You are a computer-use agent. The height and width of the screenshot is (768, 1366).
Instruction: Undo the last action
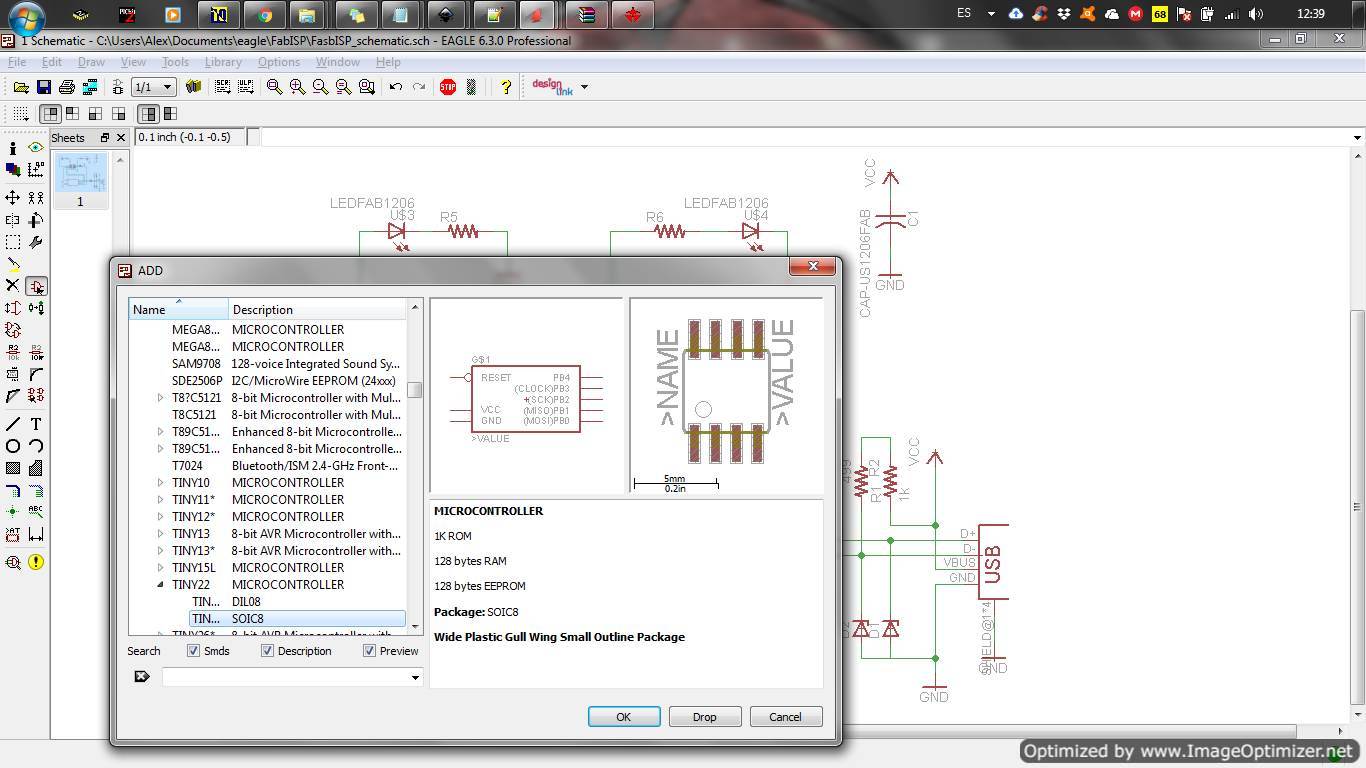tap(396, 87)
